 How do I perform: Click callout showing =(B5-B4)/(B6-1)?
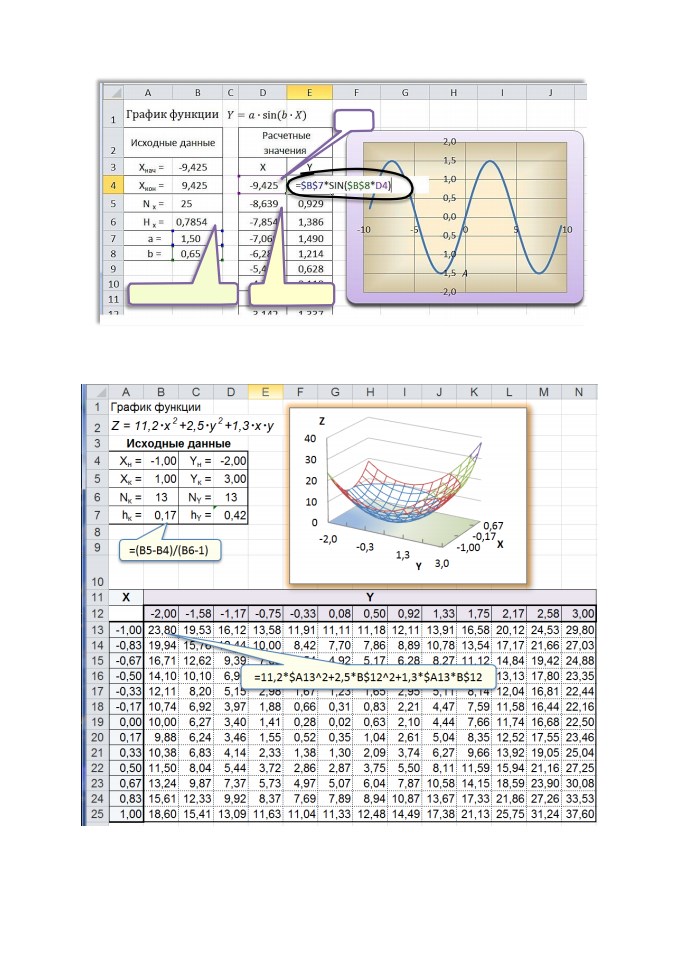pyautogui.click(x=168, y=550)
